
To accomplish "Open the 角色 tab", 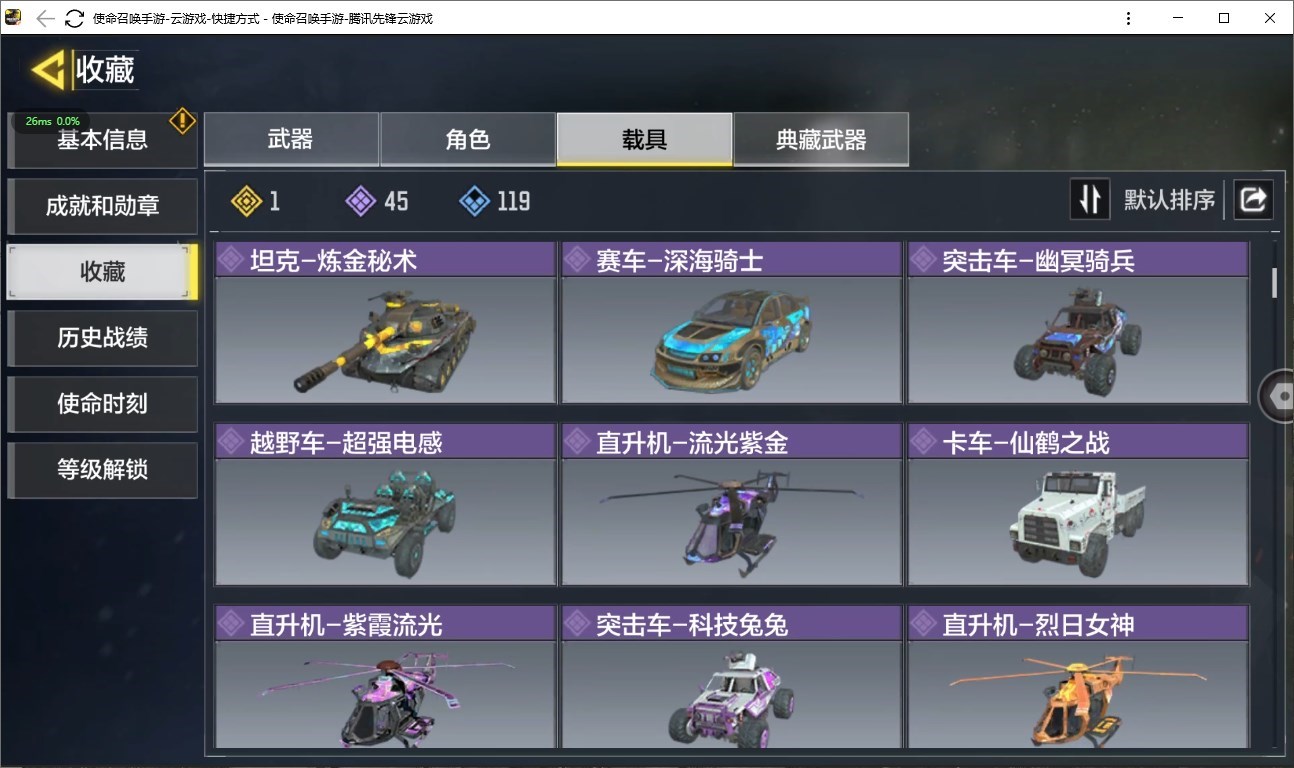I will [467, 139].
